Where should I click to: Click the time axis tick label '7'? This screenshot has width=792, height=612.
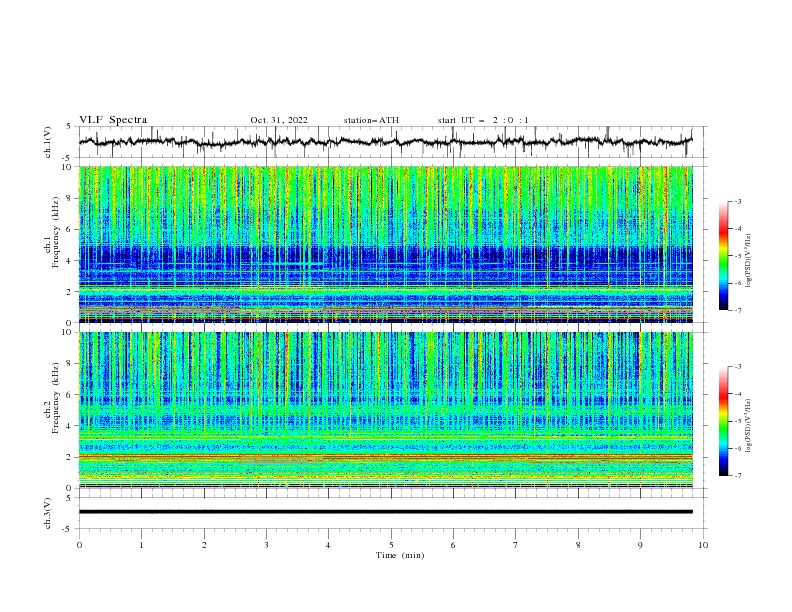pyautogui.click(x=516, y=545)
